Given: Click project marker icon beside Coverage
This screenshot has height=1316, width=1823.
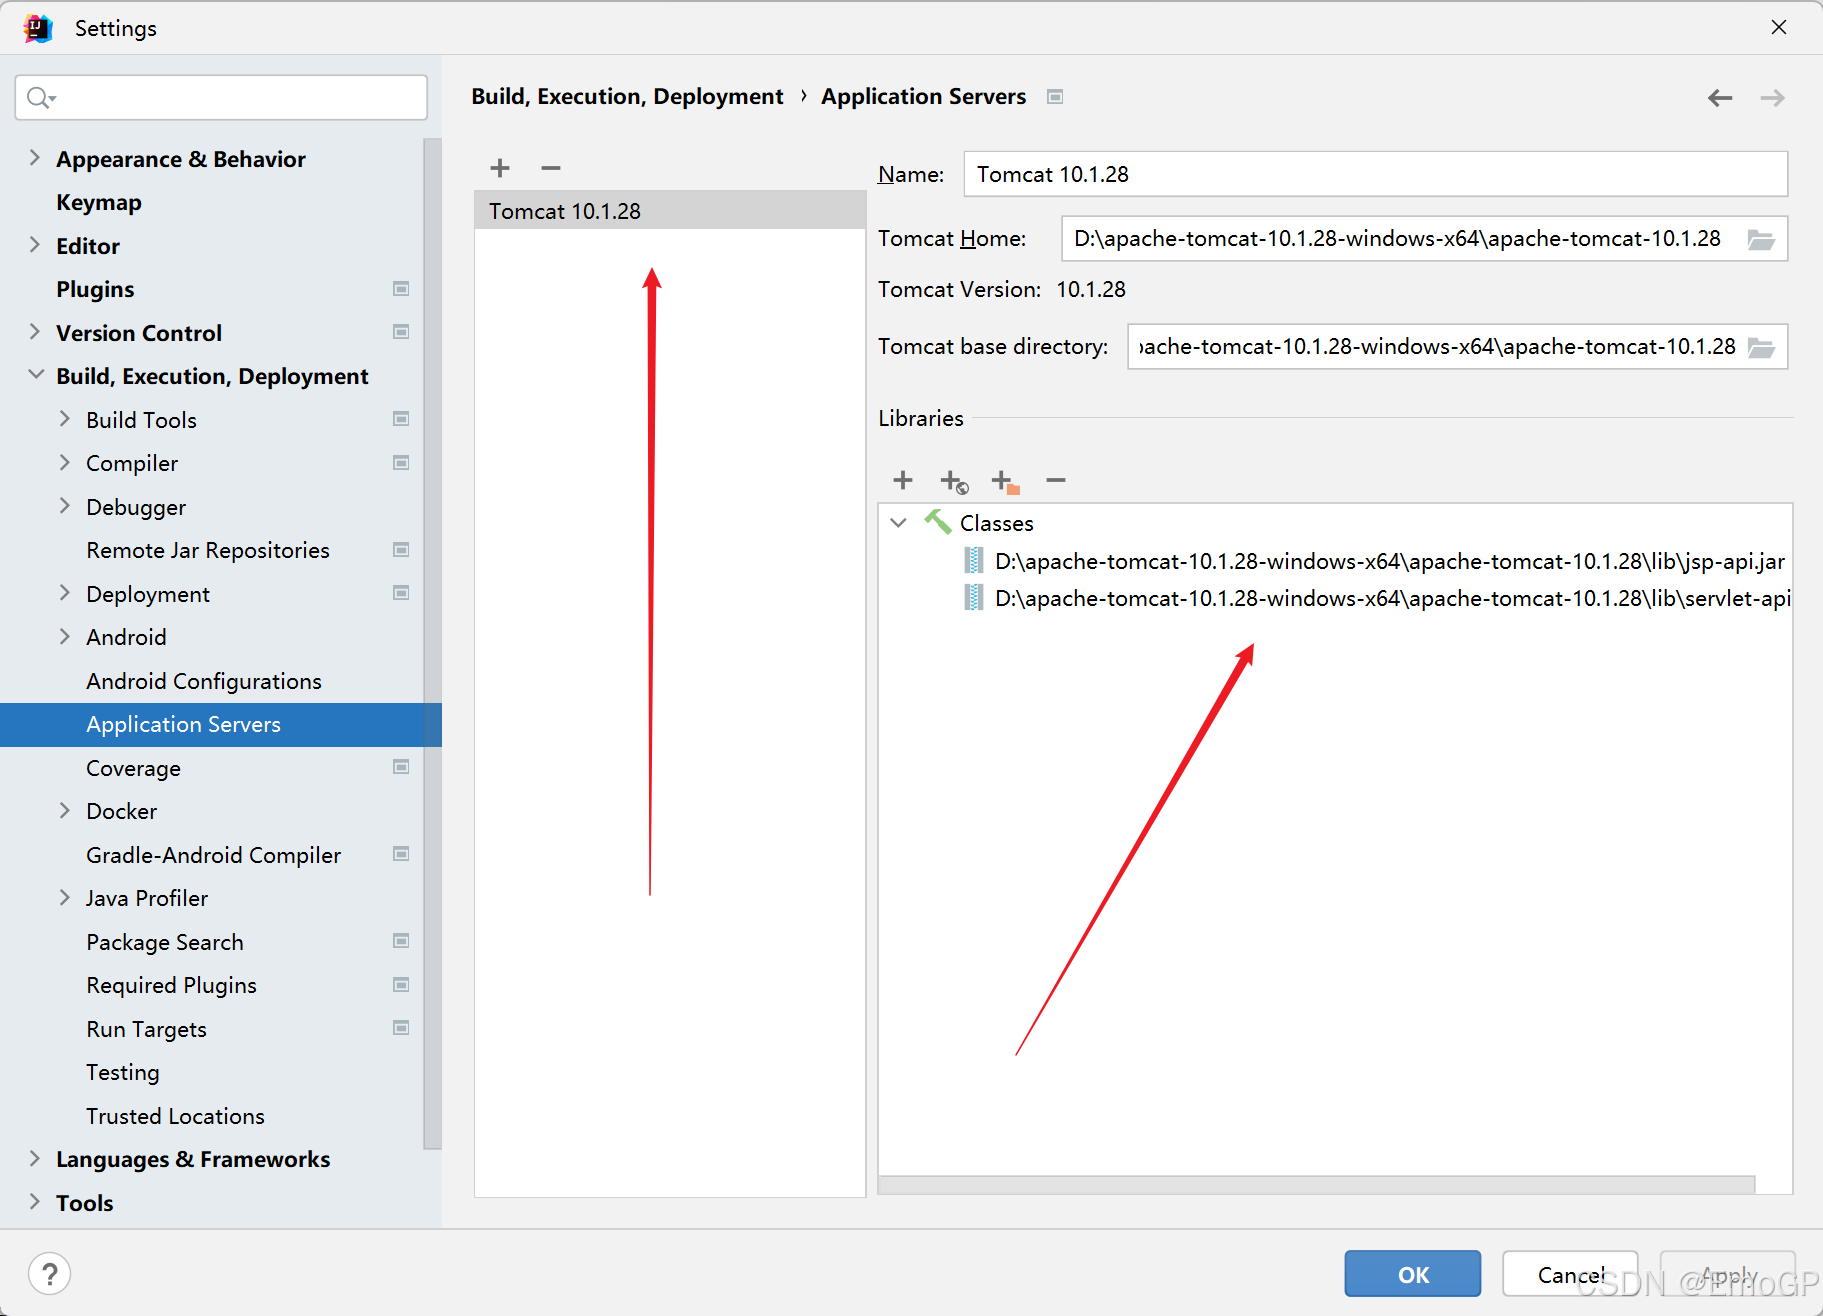Looking at the screenshot, I should (401, 767).
